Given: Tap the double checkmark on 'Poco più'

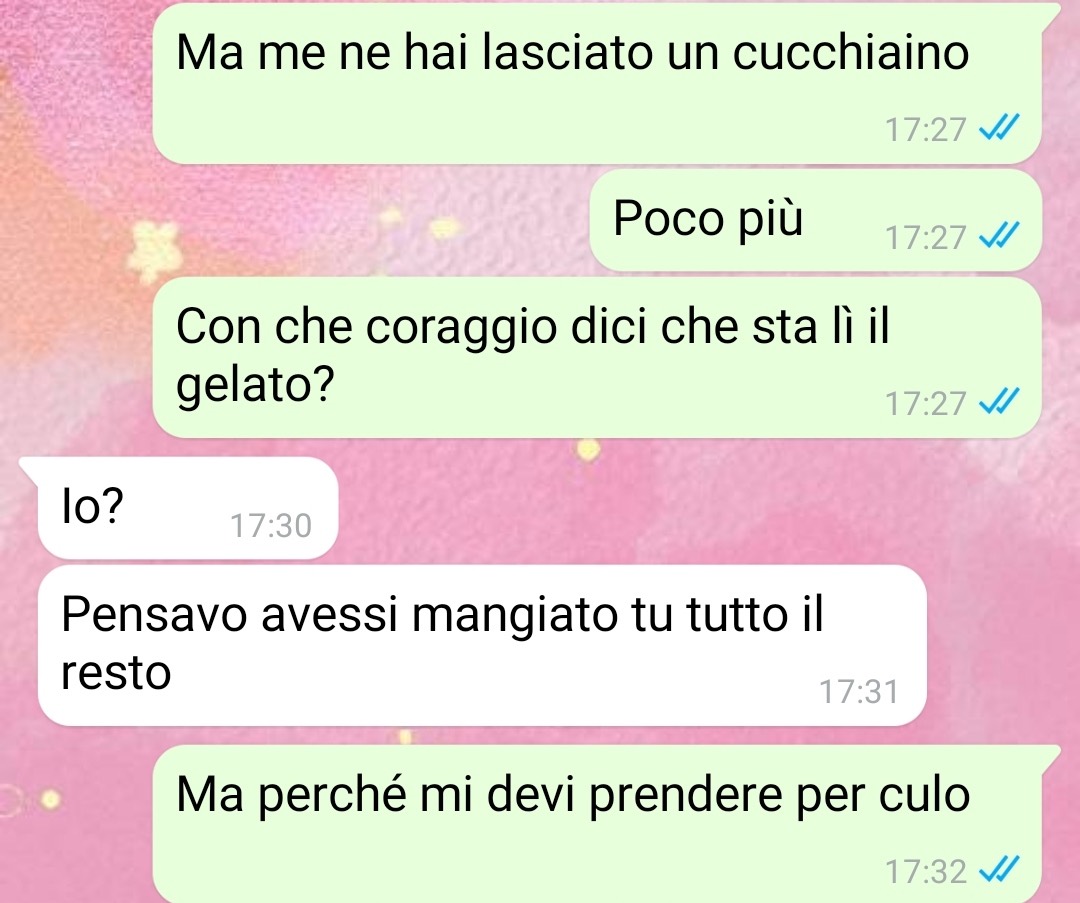Looking at the screenshot, I should tap(999, 236).
